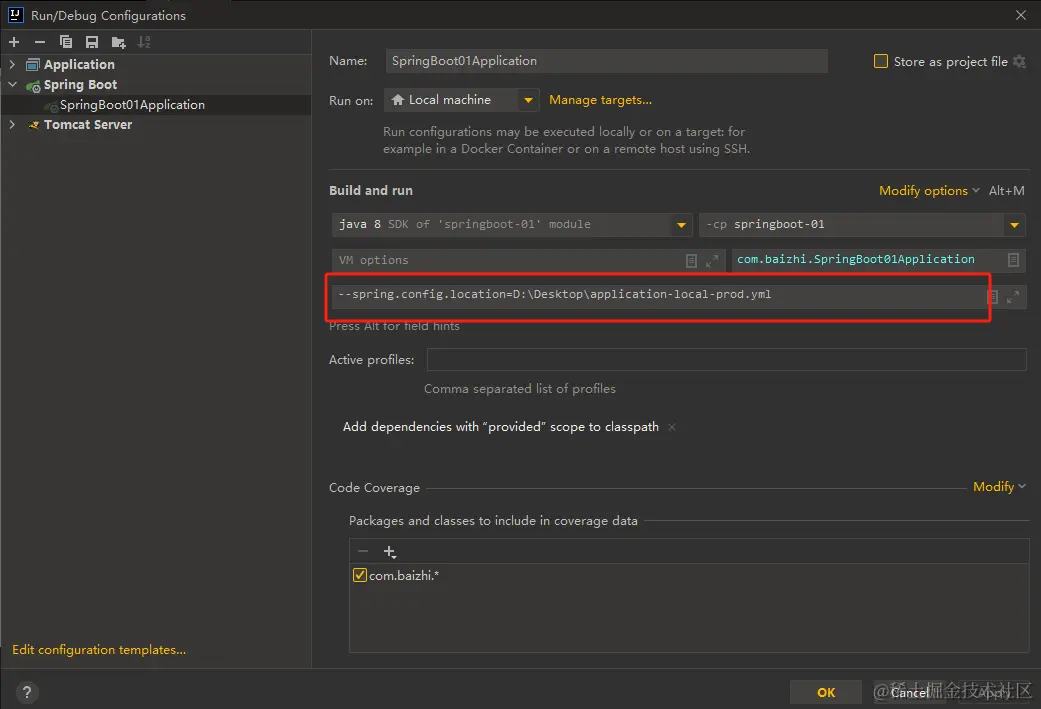1041x709 pixels.
Task: Click the Edit configuration templates link
Action: (x=99, y=649)
